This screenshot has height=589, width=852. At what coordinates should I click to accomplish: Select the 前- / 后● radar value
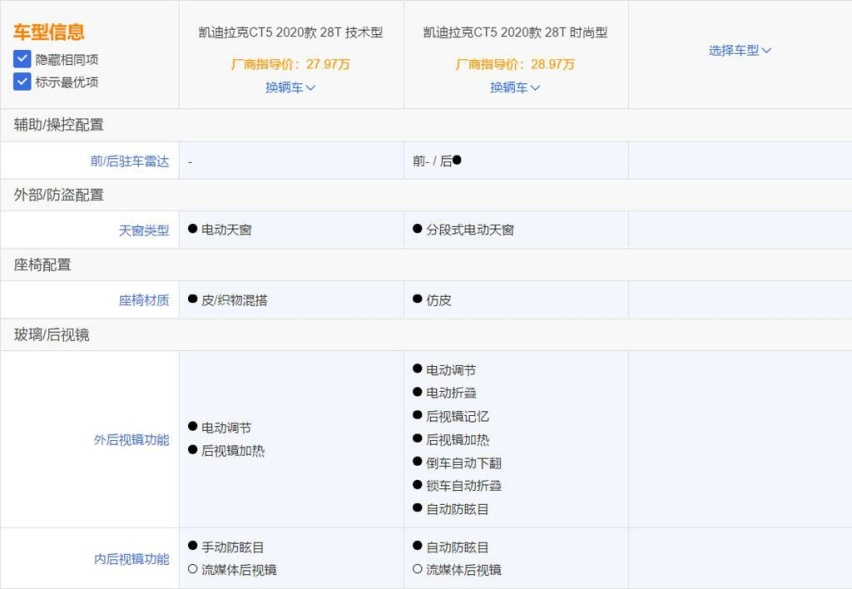point(437,161)
